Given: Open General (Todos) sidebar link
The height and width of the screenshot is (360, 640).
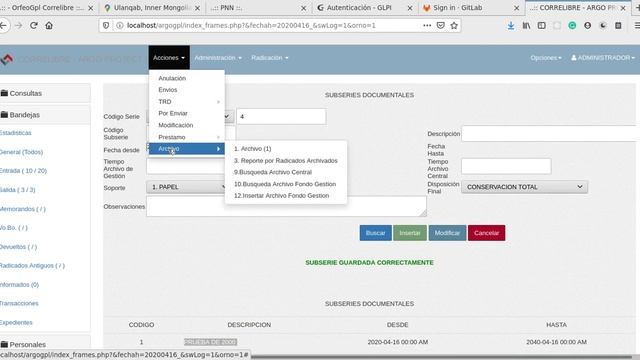Looking at the screenshot, I should pyautogui.click(x=21, y=152).
